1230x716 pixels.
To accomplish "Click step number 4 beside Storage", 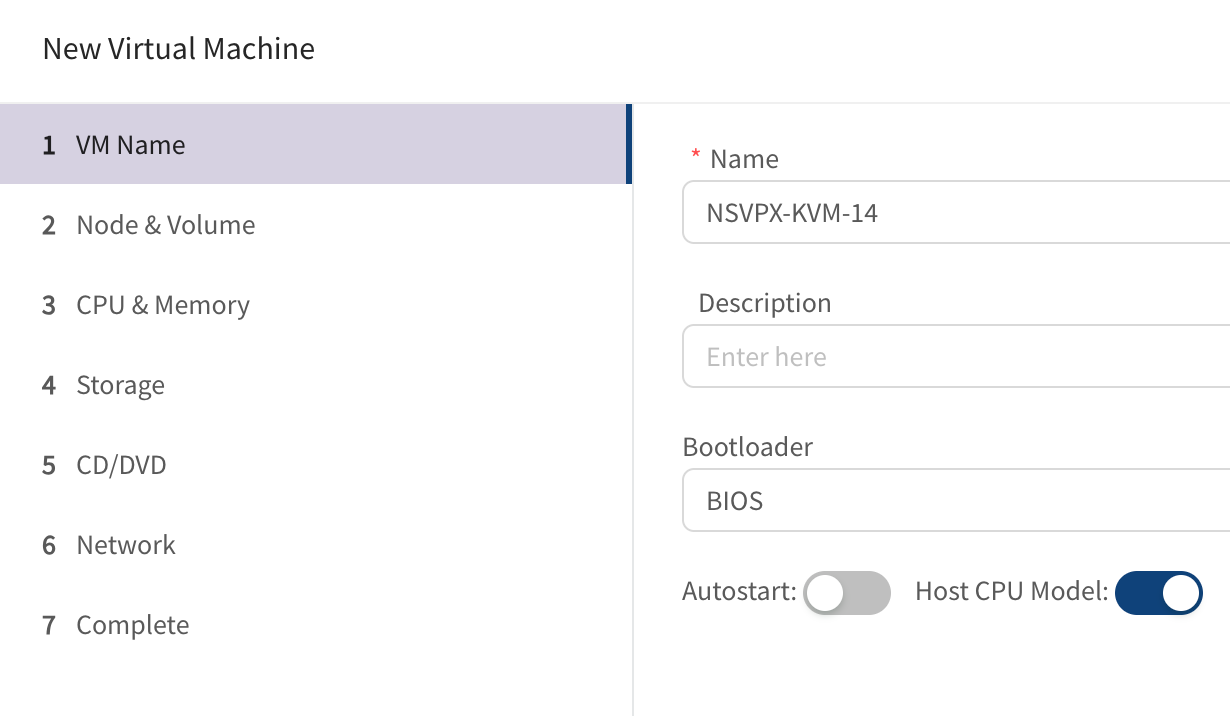I will click(x=49, y=386).
